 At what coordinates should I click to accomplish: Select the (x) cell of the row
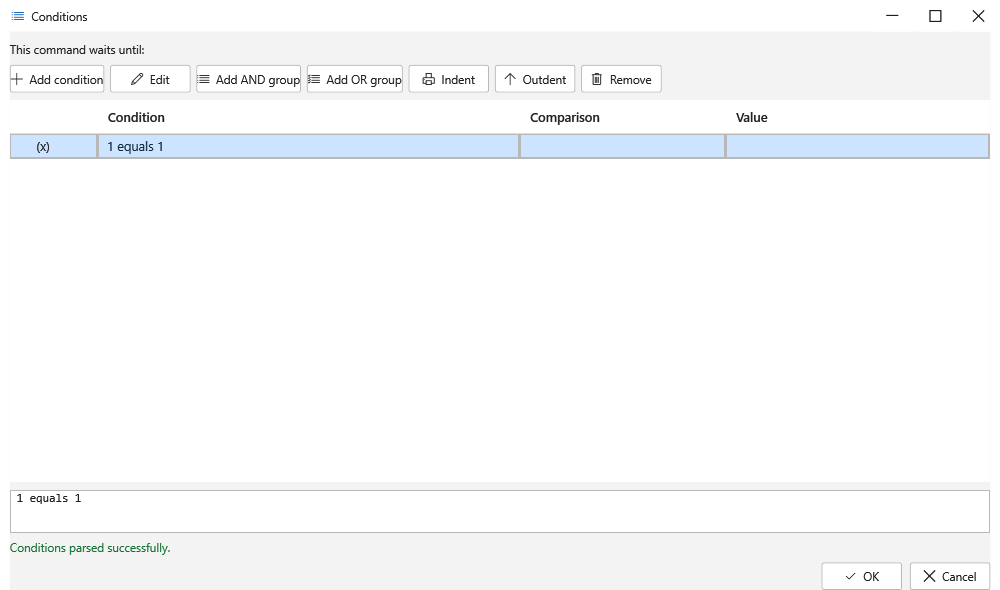click(54, 146)
